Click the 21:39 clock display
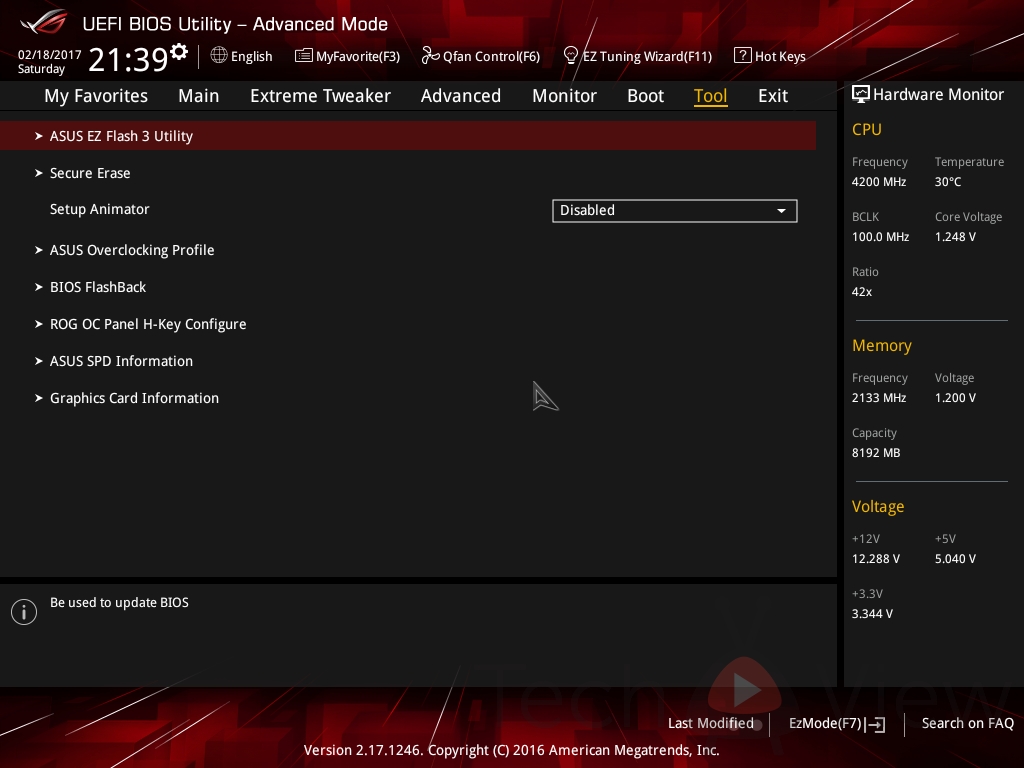 coord(128,59)
